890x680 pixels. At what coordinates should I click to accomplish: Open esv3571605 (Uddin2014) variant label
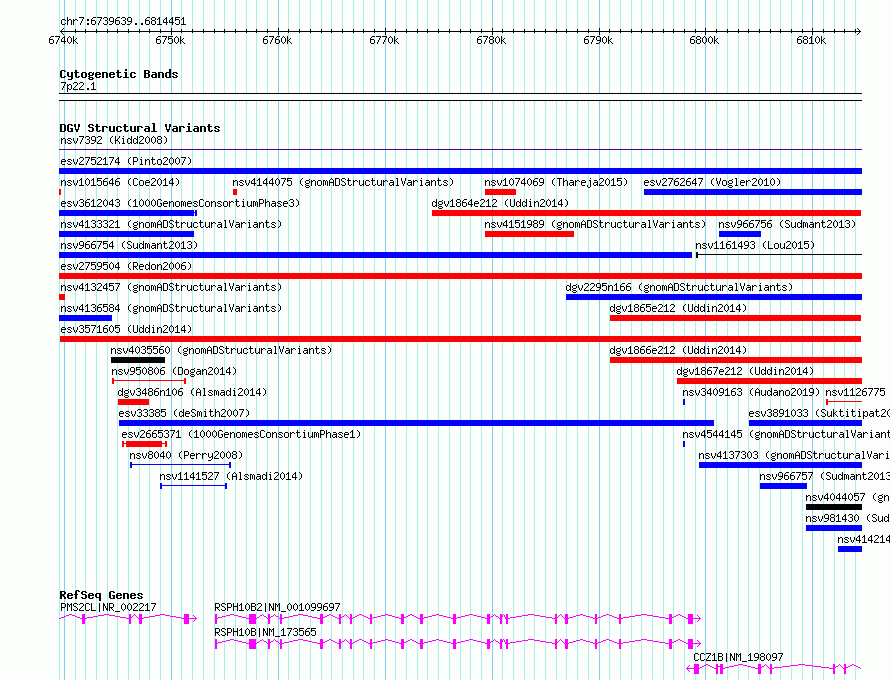click(x=126, y=329)
